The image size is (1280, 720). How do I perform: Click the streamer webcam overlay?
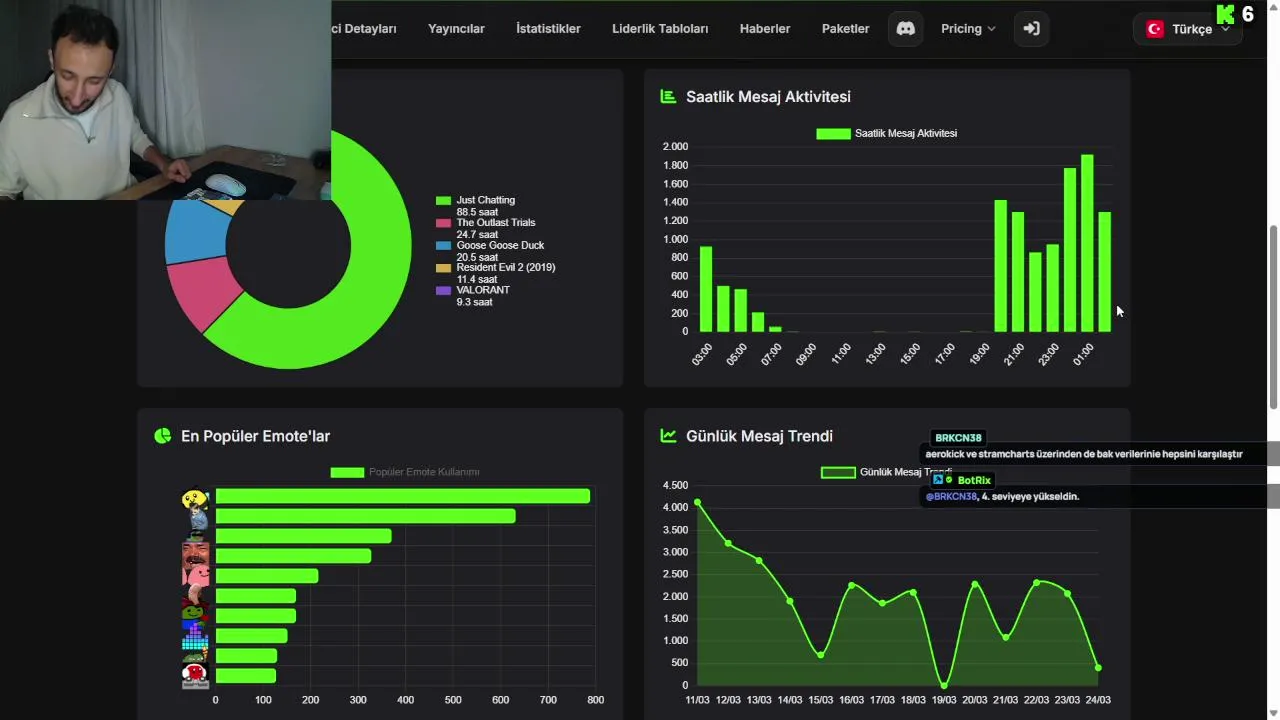[165, 100]
